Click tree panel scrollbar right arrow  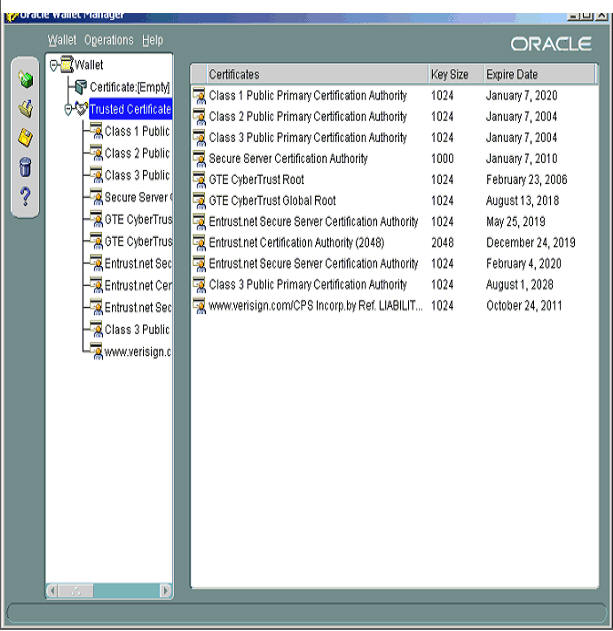pos(165,591)
